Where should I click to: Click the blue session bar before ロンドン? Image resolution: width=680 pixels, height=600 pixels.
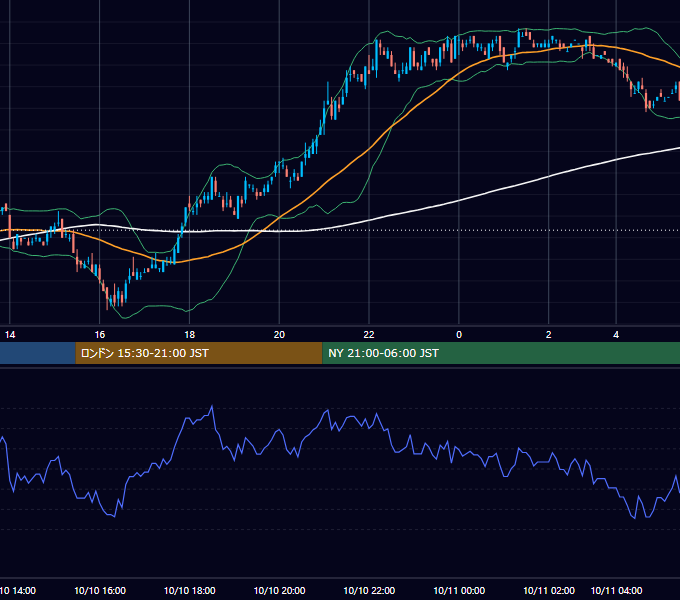tap(38, 353)
